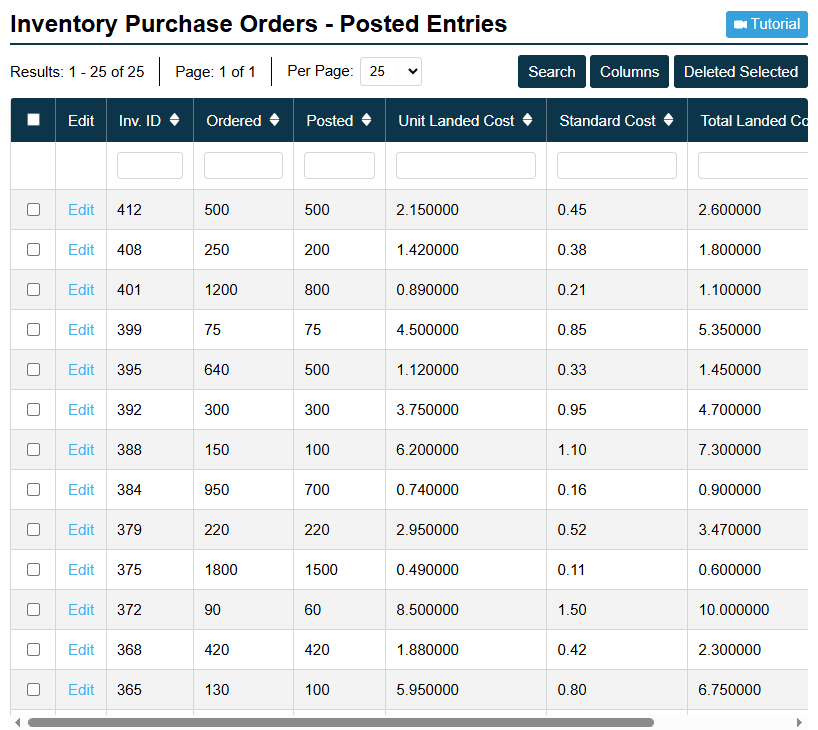Check the row for Inv. ID 384
The width and height of the screenshot is (818, 730).
click(x=33, y=489)
